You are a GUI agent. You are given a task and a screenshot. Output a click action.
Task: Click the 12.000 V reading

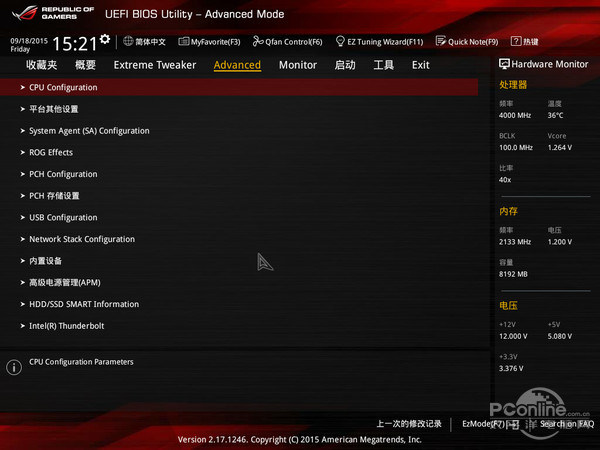click(x=513, y=336)
